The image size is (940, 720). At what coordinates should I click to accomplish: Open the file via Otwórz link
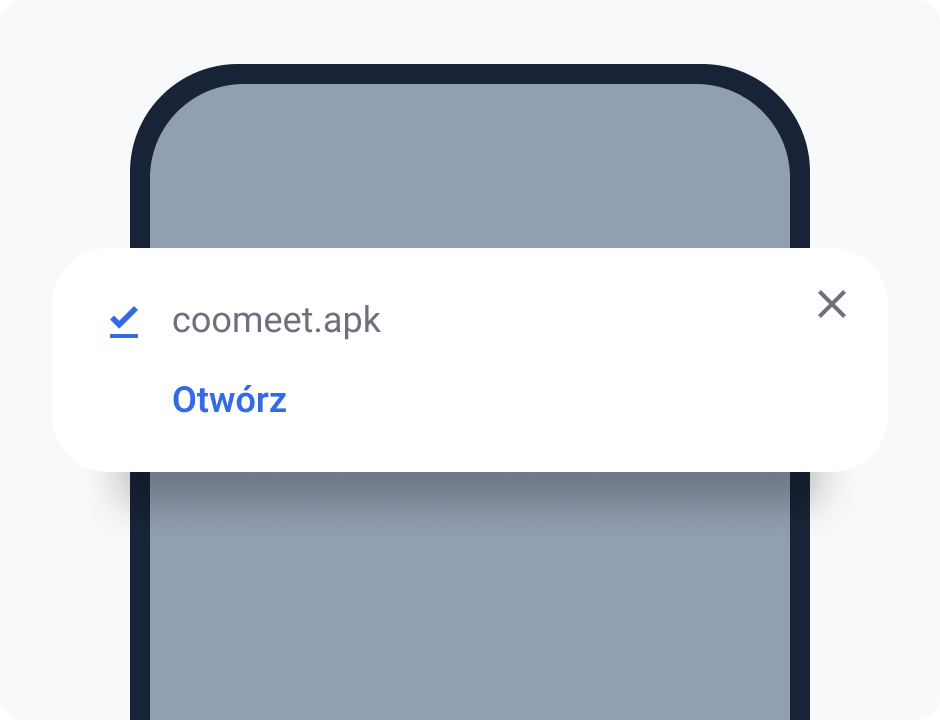(x=229, y=400)
